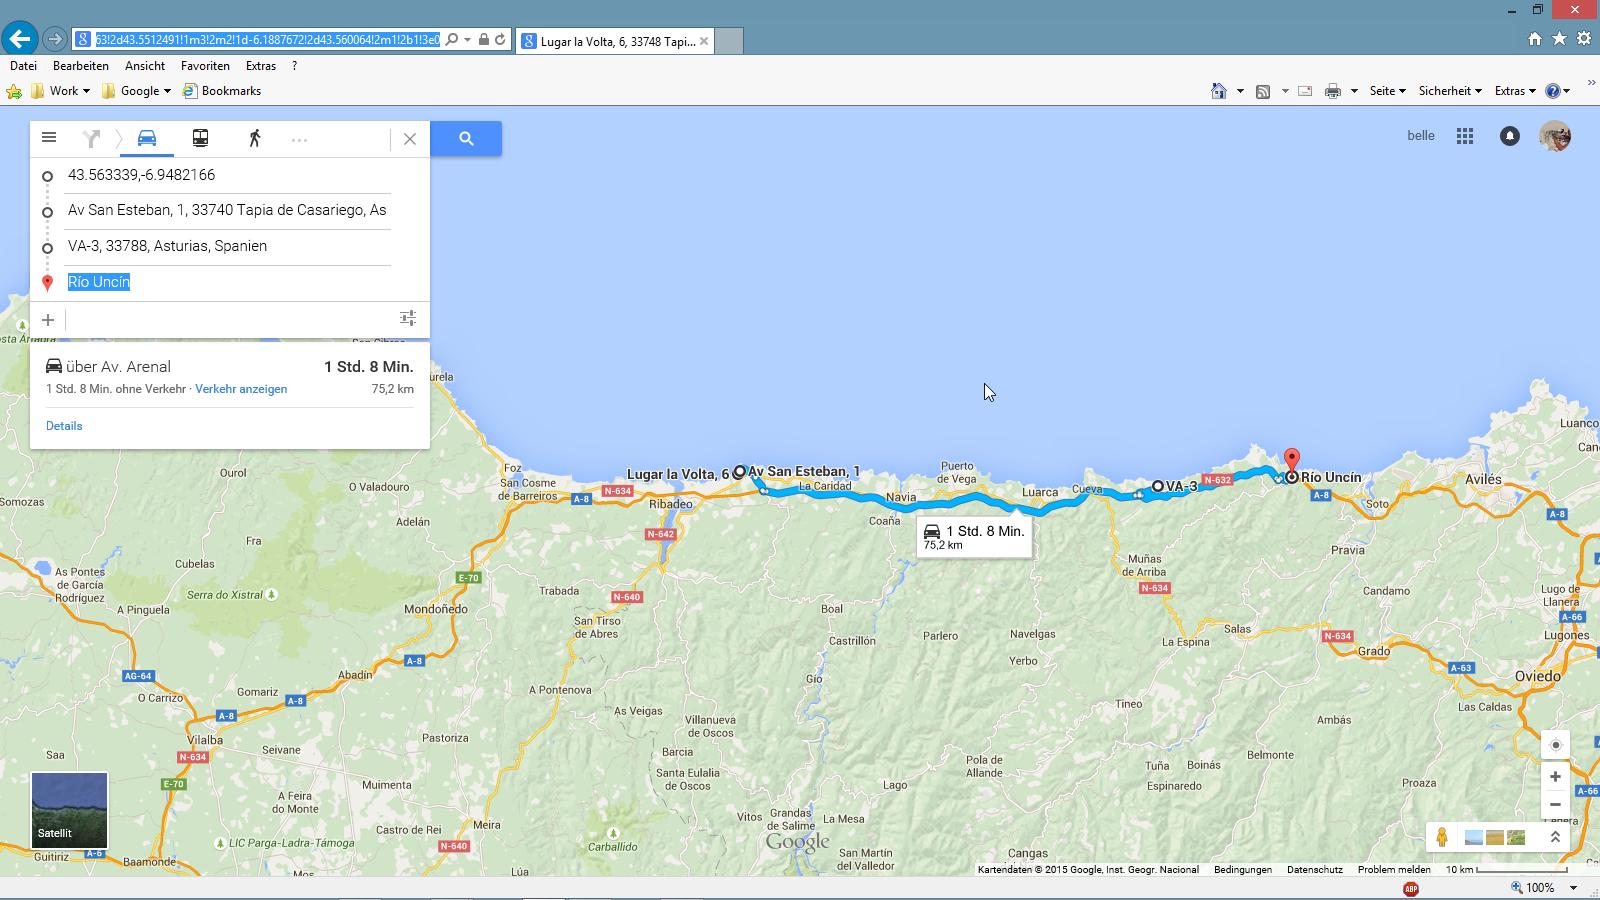This screenshot has width=1600, height=900.
Task: Click the Bedingungen footer link
Action: (1243, 870)
